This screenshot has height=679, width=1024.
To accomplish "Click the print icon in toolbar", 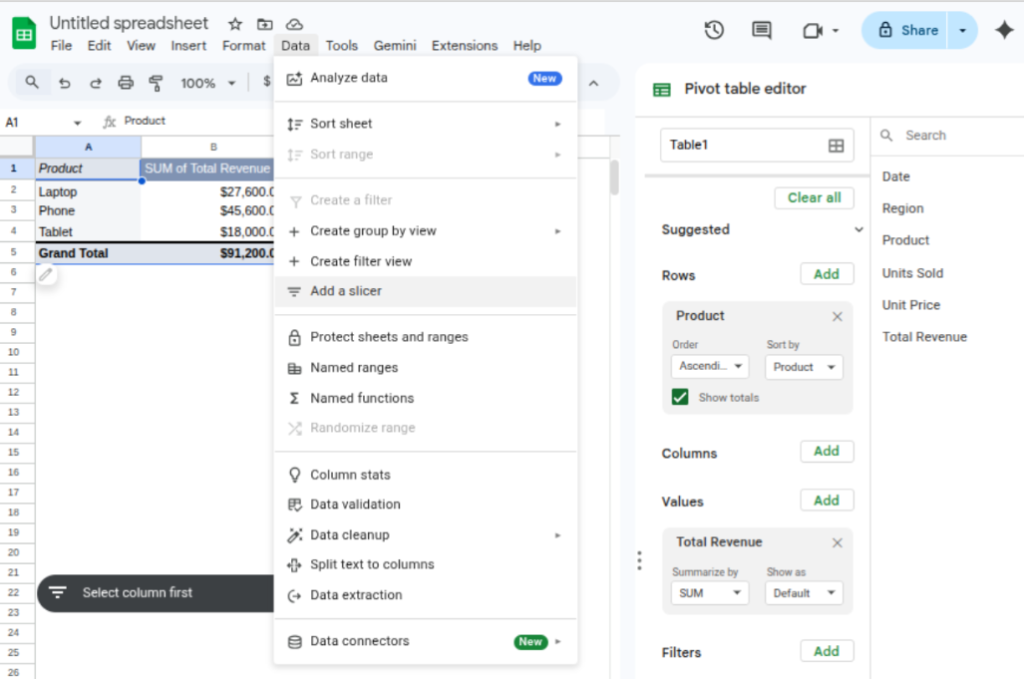I will (x=125, y=83).
